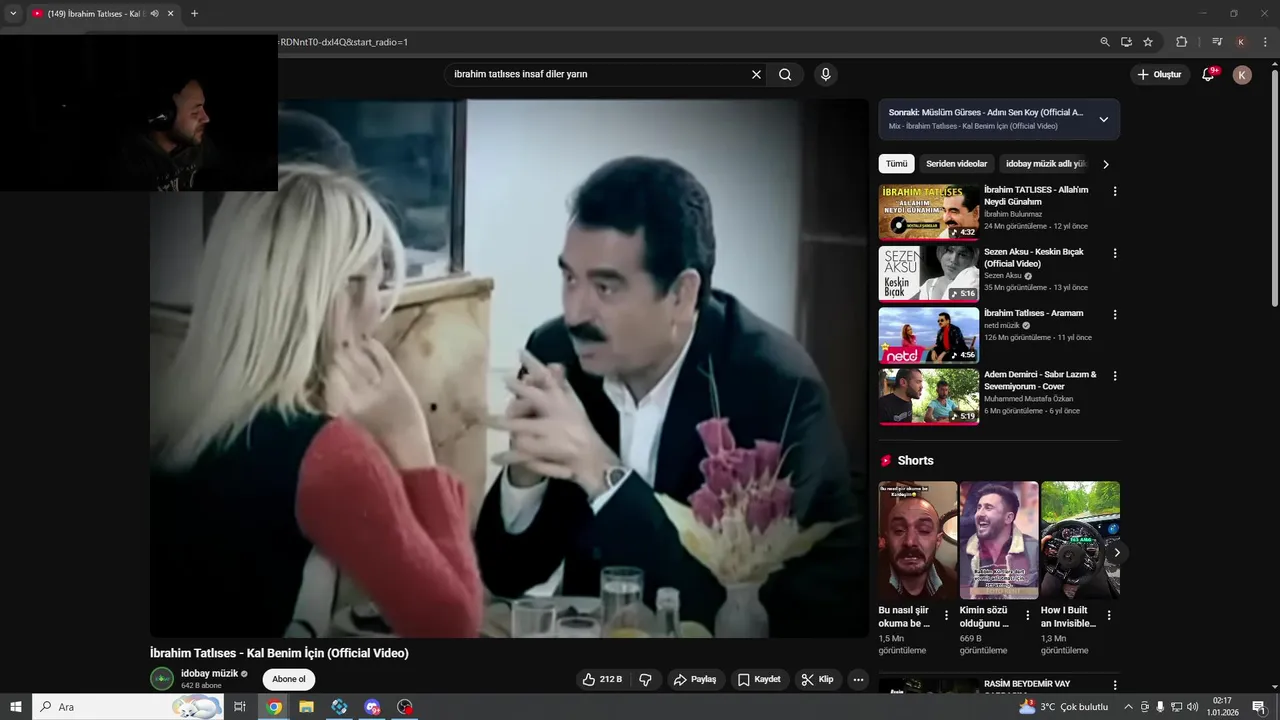The height and width of the screenshot is (720, 1280).
Task: Click the YouTube search magnifier button
Action: pyautogui.click(x=785, y=74)
